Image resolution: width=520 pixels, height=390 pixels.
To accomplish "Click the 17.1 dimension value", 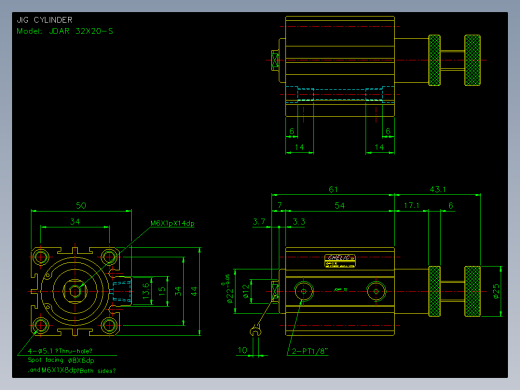I will click(x=411, y=205).
